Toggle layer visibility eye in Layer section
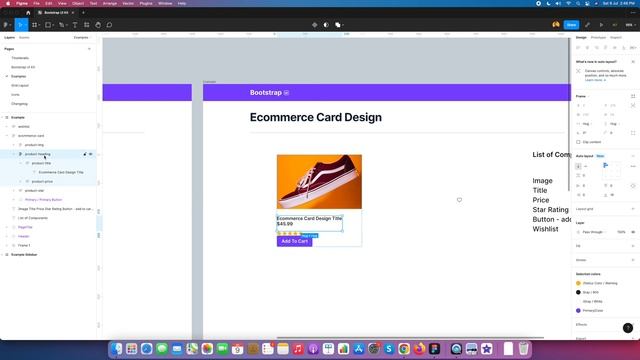 tap(633, 232)
